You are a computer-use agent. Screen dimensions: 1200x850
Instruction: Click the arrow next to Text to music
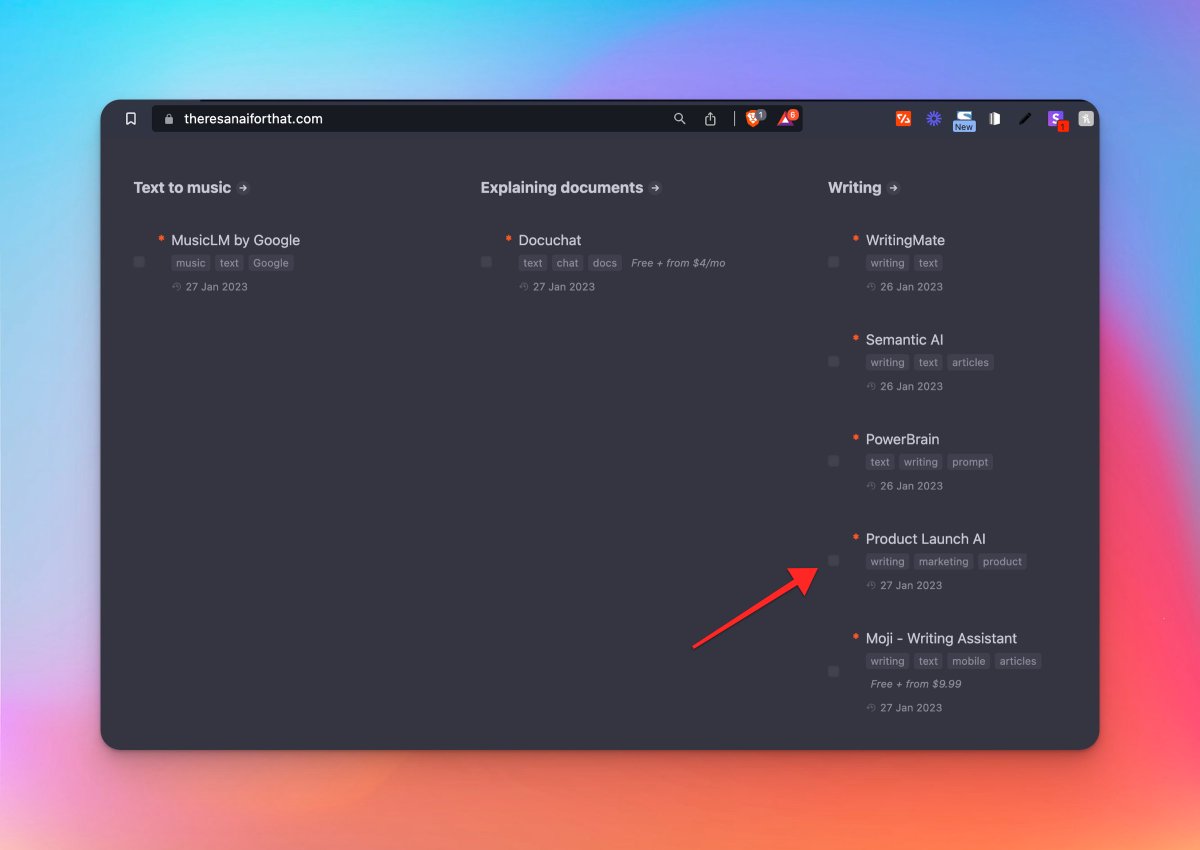[x=243, y=188]
